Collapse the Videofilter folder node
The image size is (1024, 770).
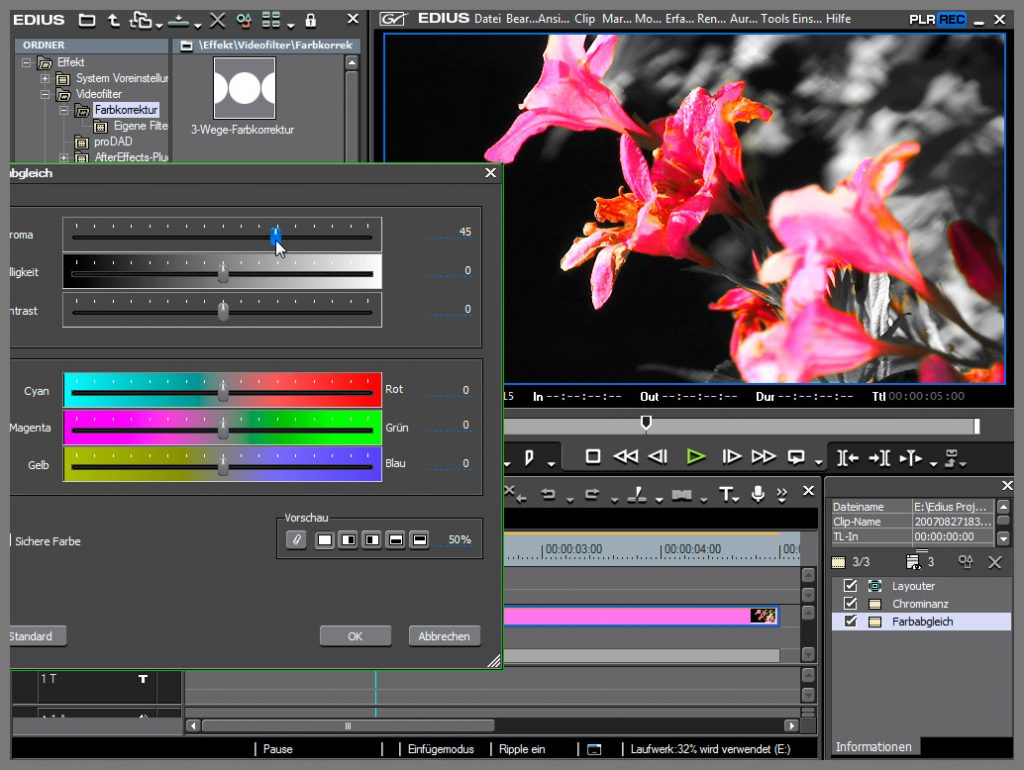coord(45,94)
